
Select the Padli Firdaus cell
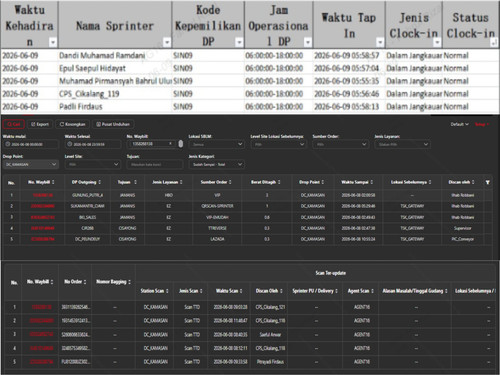coord(115,107)
